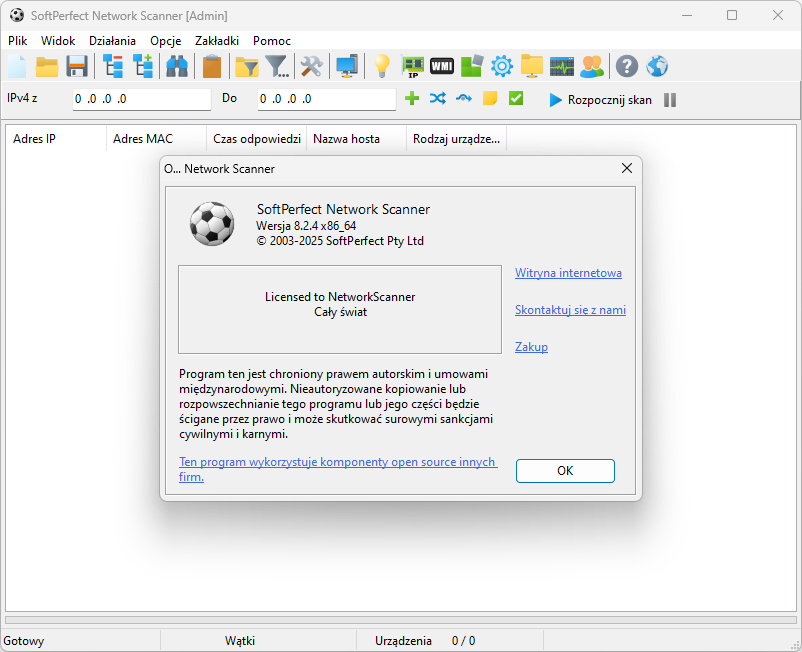Click the Wątki status bar entry
802x652 pixels.
point(239,641)
